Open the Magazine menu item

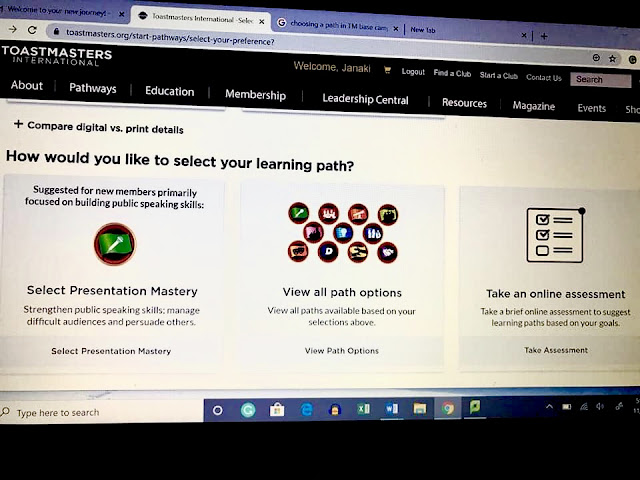pos(533,106)
